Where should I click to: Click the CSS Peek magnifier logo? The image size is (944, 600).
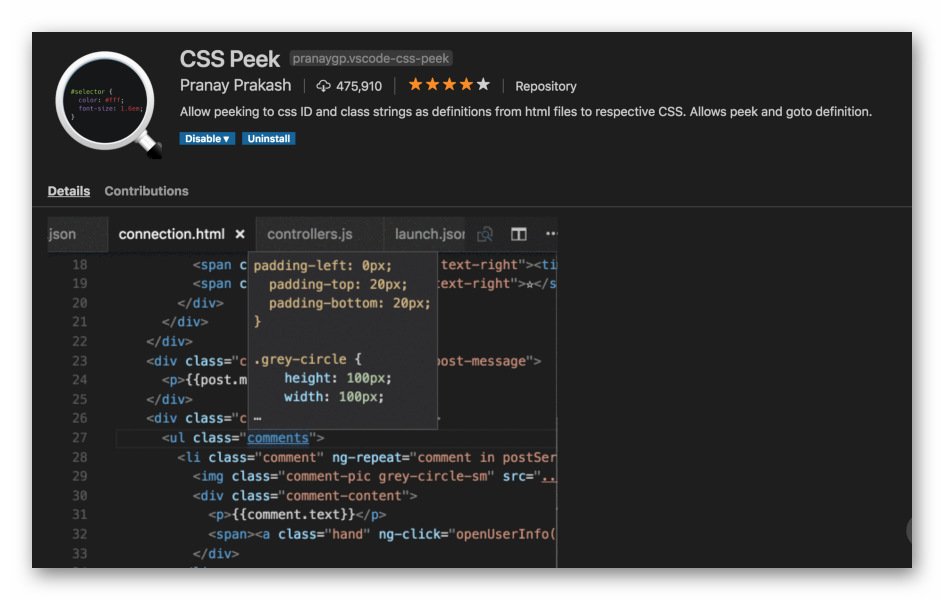click(x=108, y=104)
